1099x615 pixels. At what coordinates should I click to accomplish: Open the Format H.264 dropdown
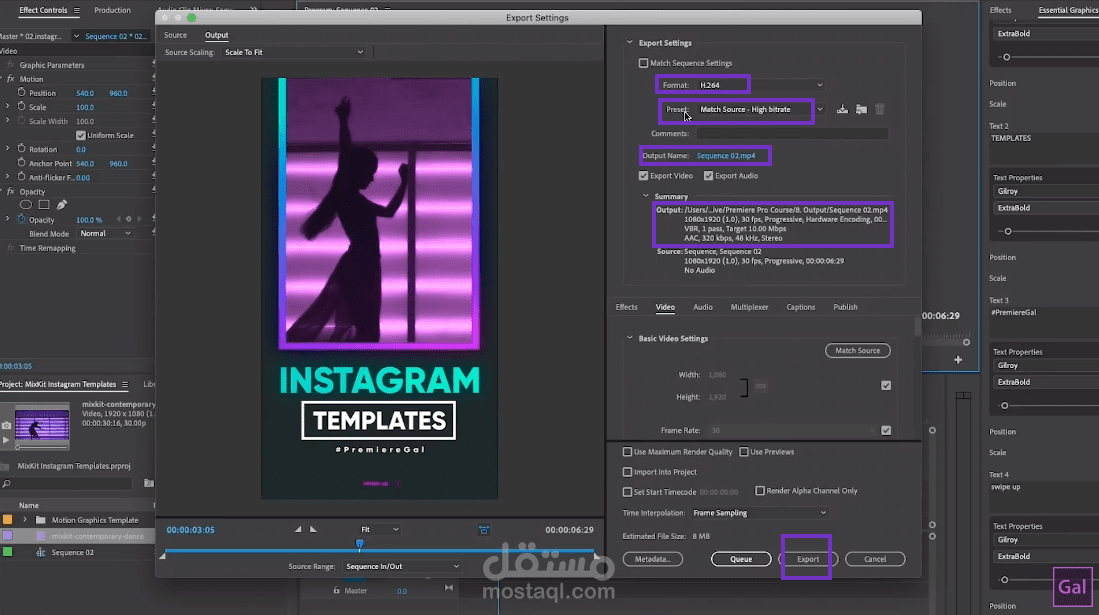click(761, 85)
